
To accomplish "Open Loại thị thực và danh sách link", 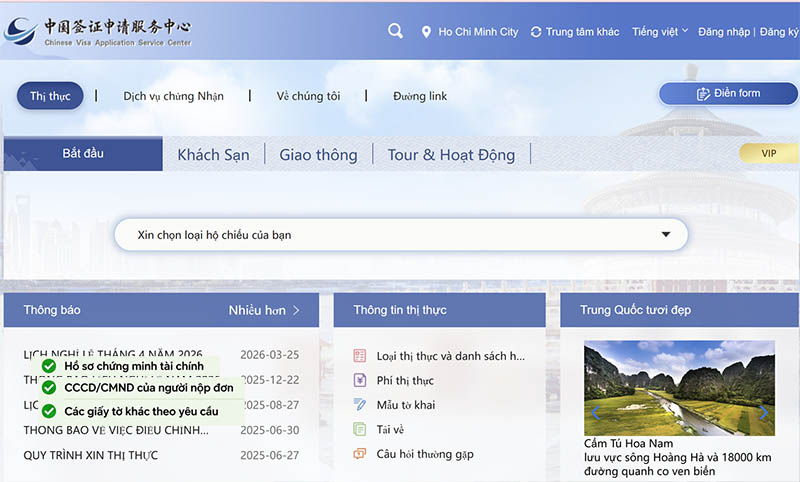I will tap(451, 356).
